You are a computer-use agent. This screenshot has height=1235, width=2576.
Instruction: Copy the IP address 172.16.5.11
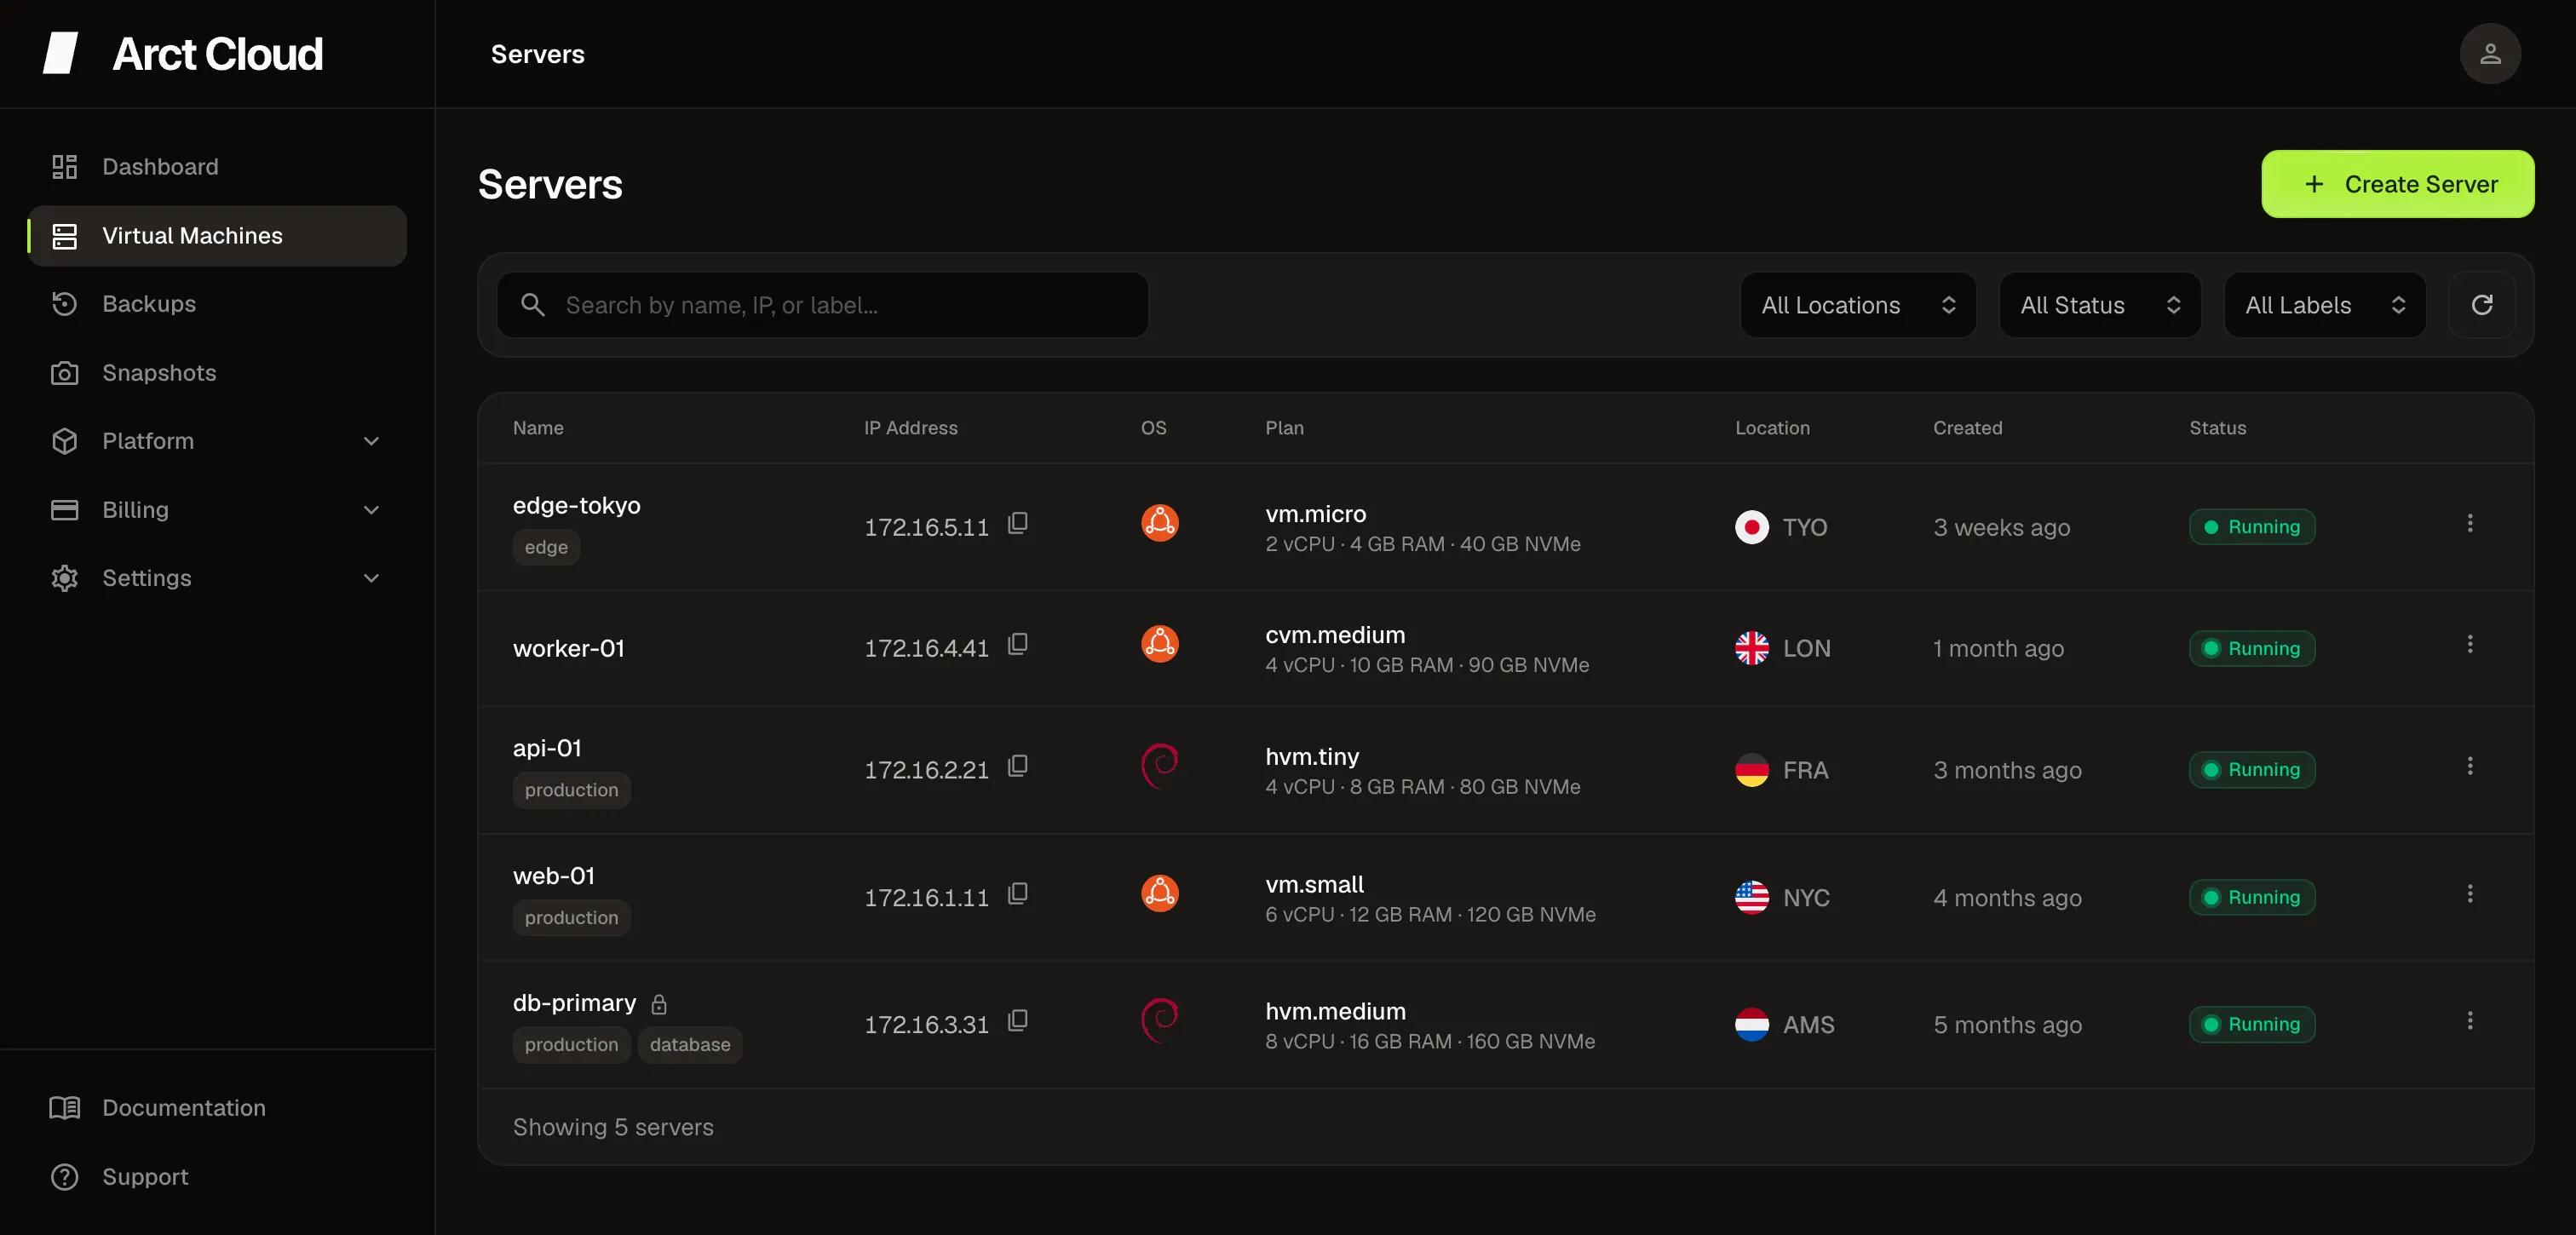click(x=1017, y=523)
